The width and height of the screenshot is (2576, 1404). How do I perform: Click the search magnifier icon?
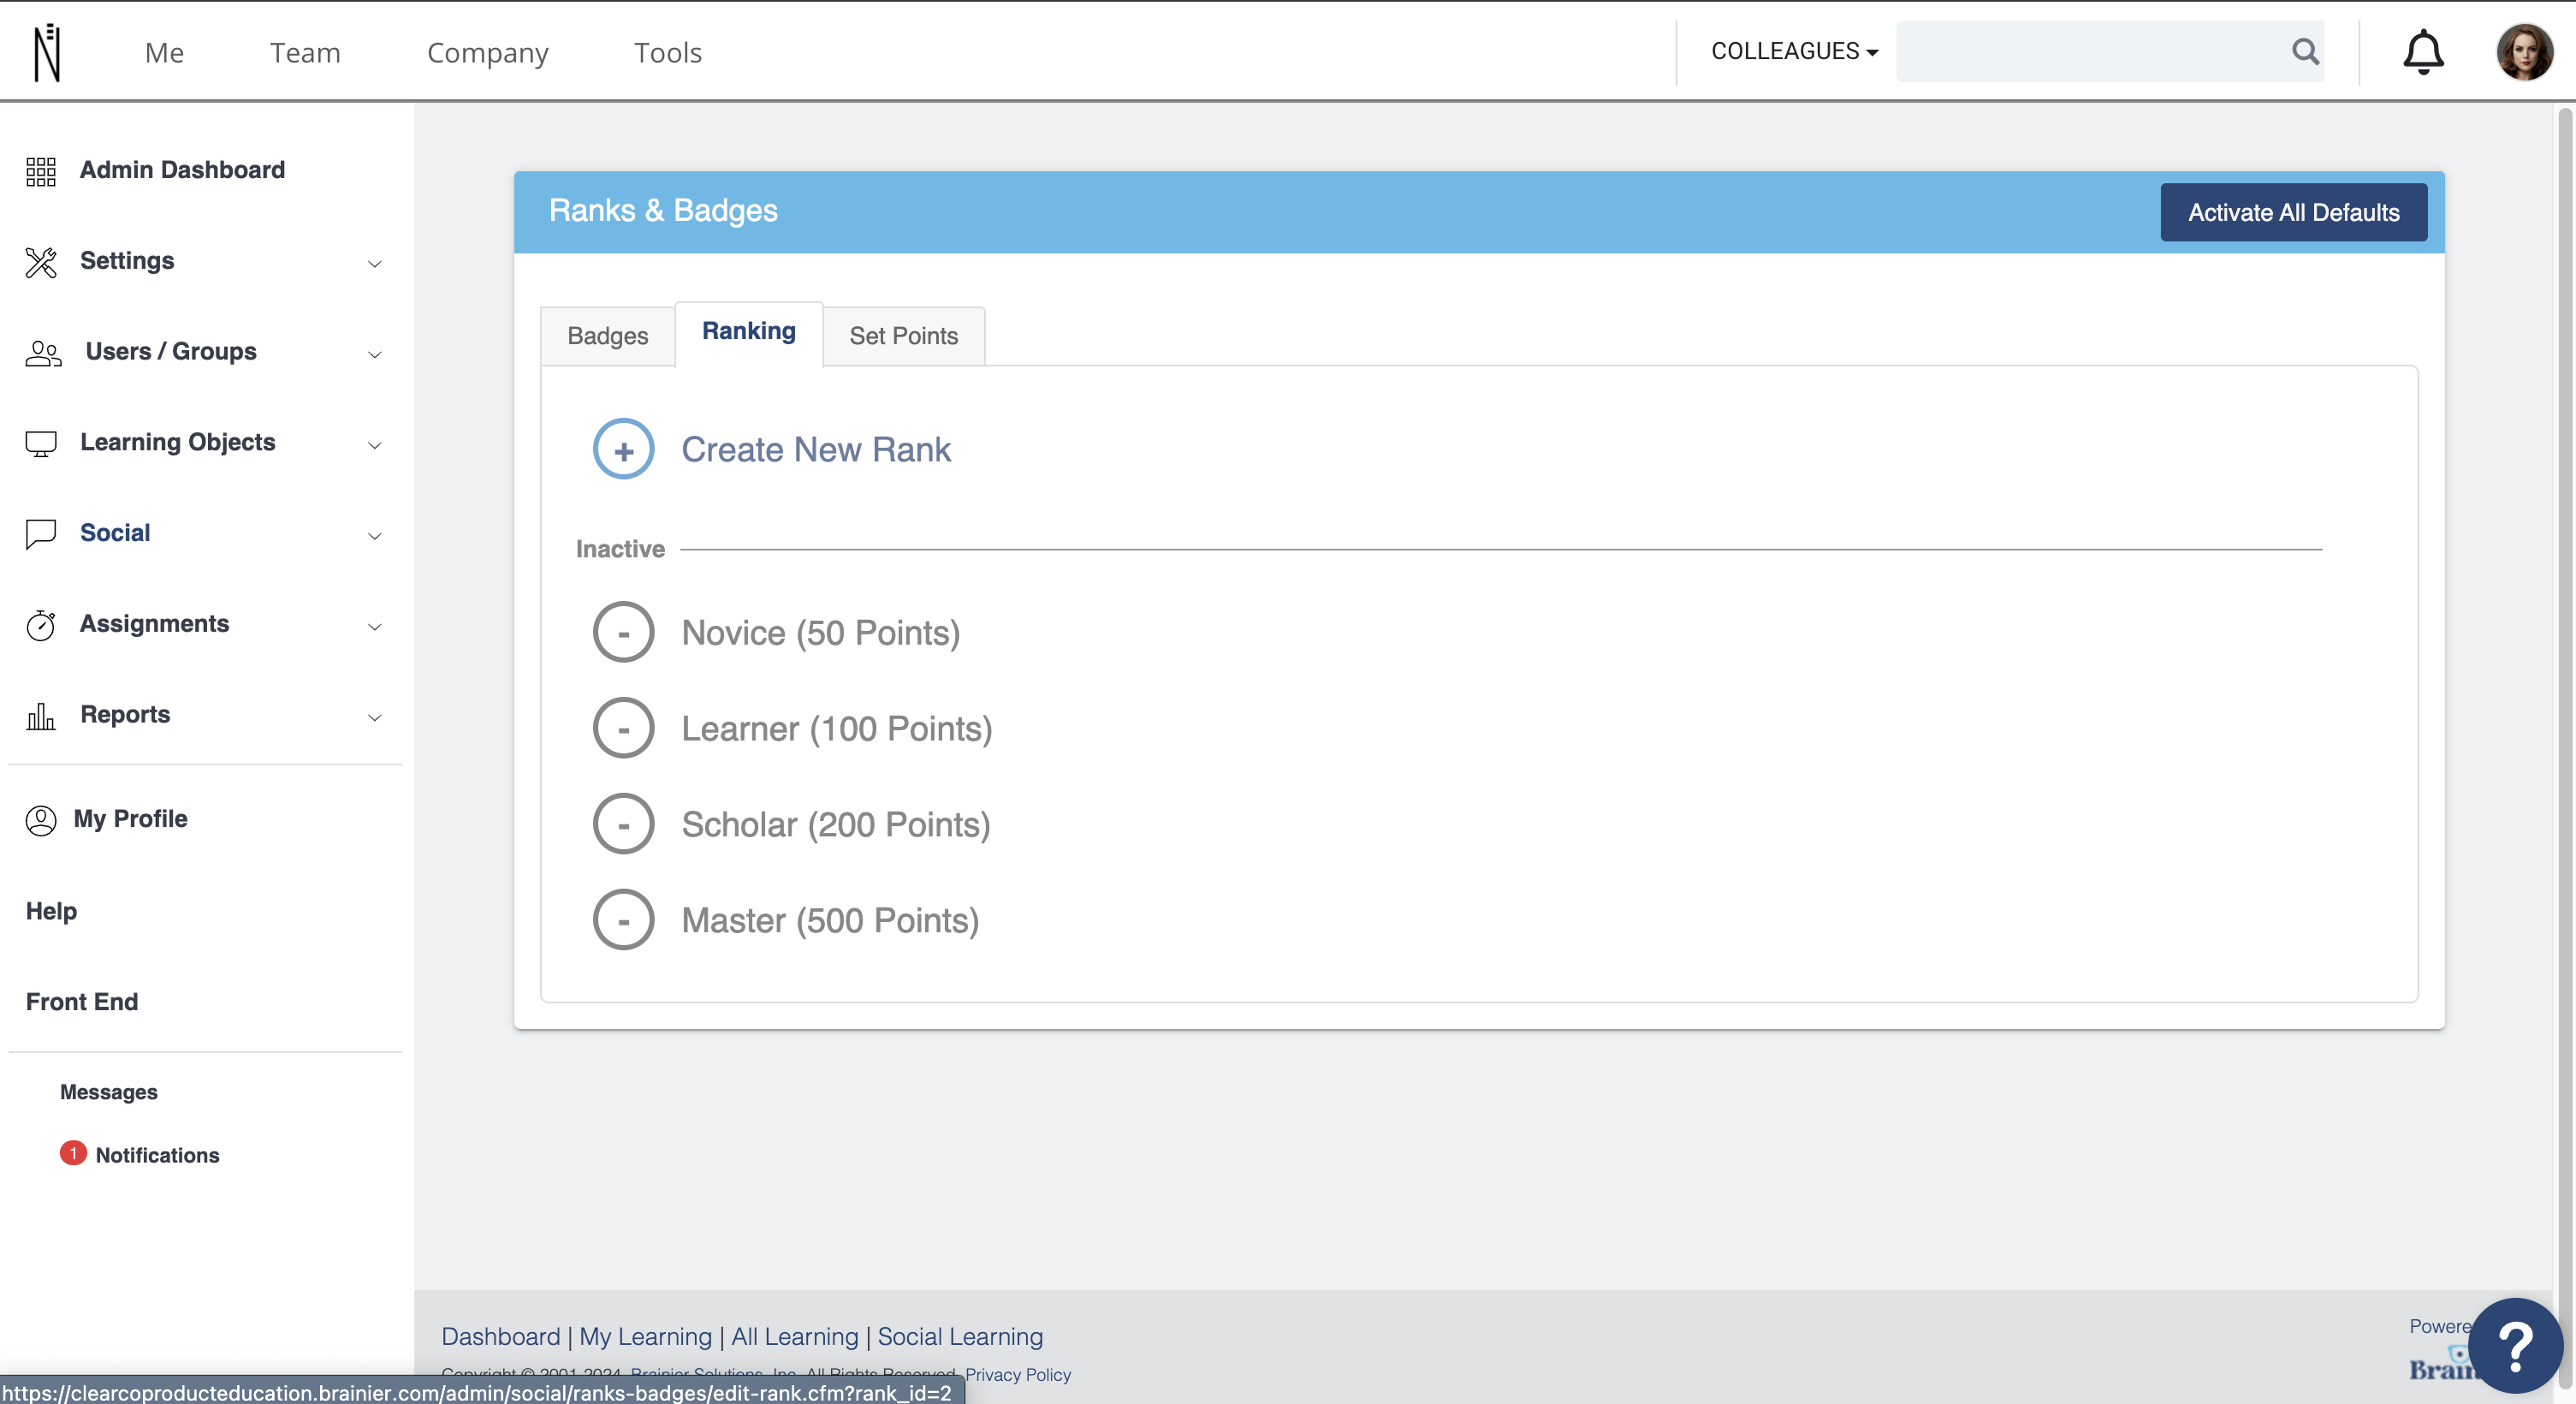tap(2305, 51)
